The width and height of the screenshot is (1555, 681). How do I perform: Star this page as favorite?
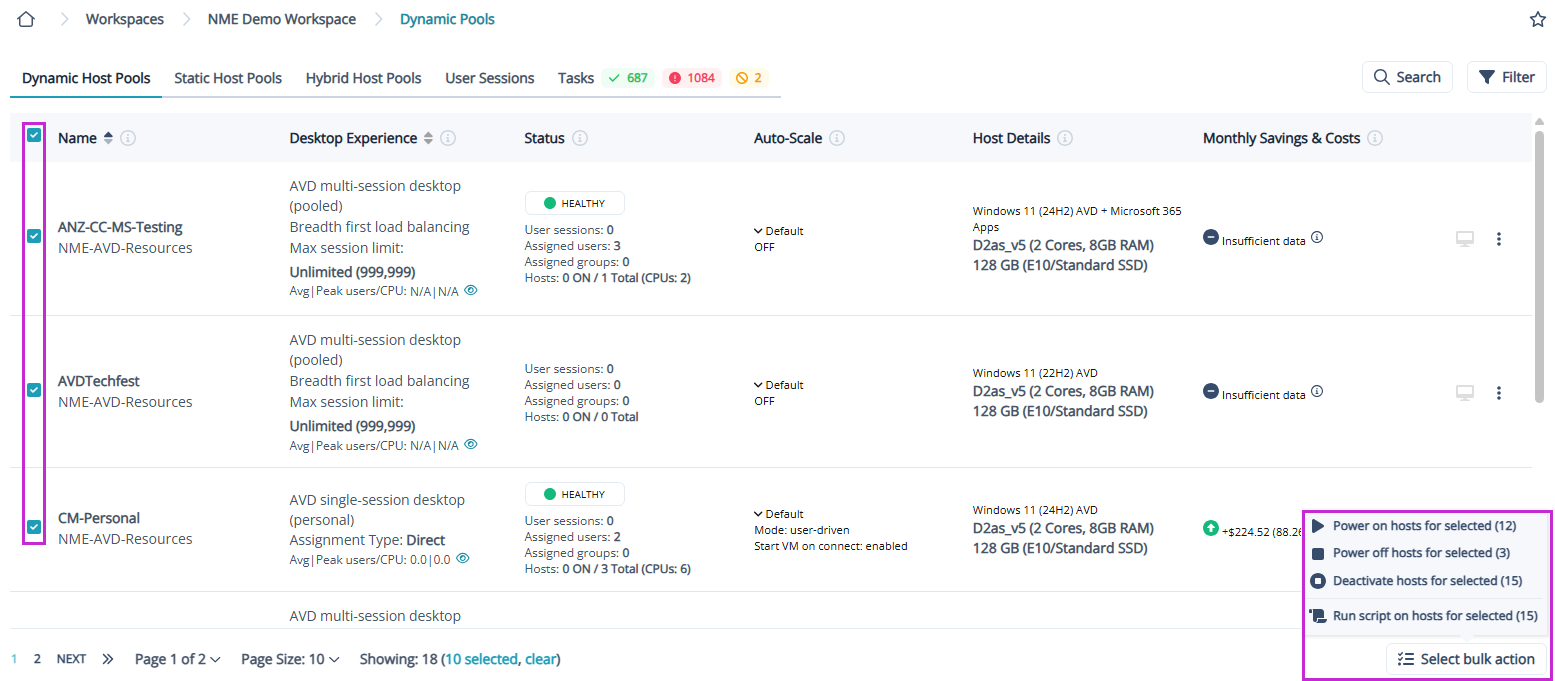[1537, 20]
